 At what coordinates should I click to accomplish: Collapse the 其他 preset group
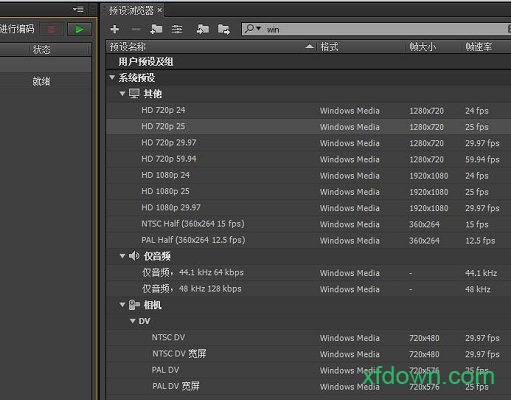122,94
